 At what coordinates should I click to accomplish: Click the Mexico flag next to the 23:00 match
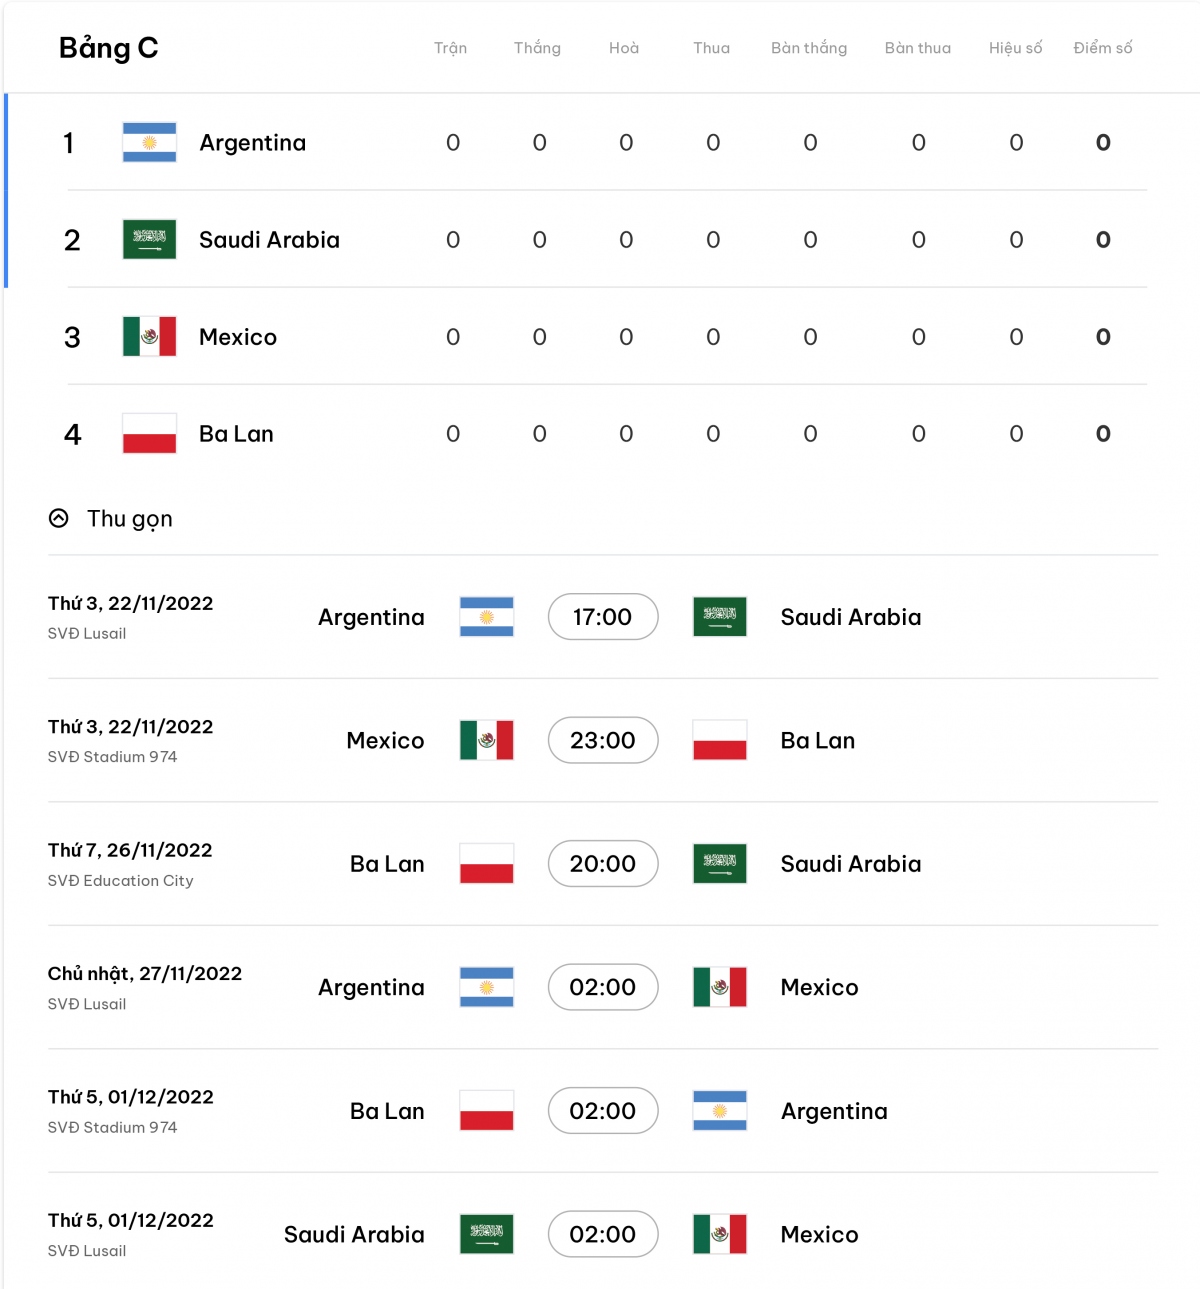[486, 740]
